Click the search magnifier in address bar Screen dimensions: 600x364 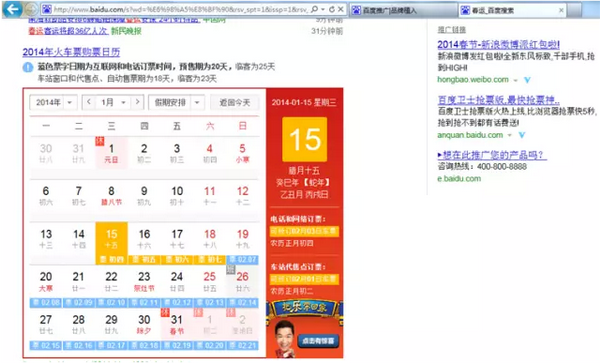click(x=314, y=9)
